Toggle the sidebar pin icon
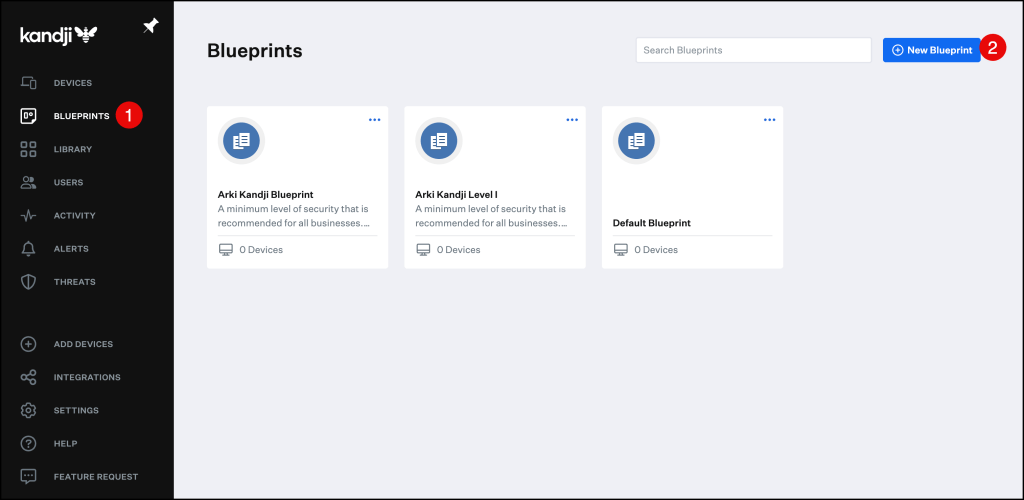The height and width of the screenshot is (500, 1024). pyautogui.click(x=151, y=26)
